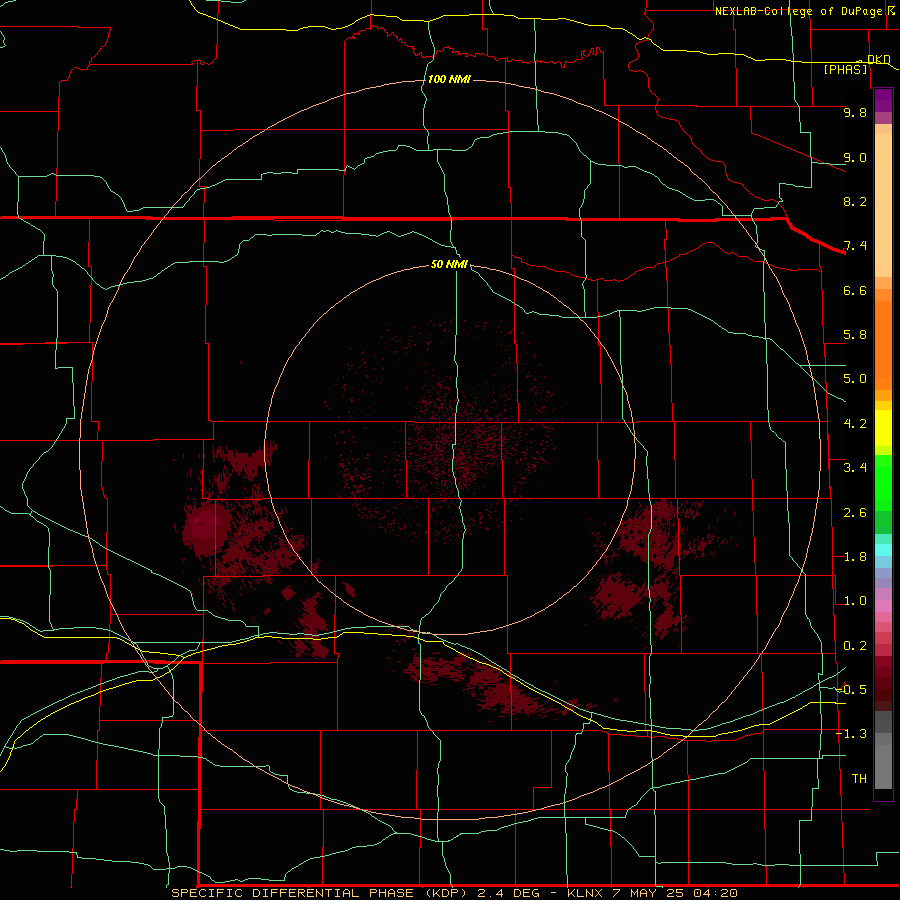
Task: Click the 7.4 value on the color scale
Action: pyautogui.click(x=855, y=246)
